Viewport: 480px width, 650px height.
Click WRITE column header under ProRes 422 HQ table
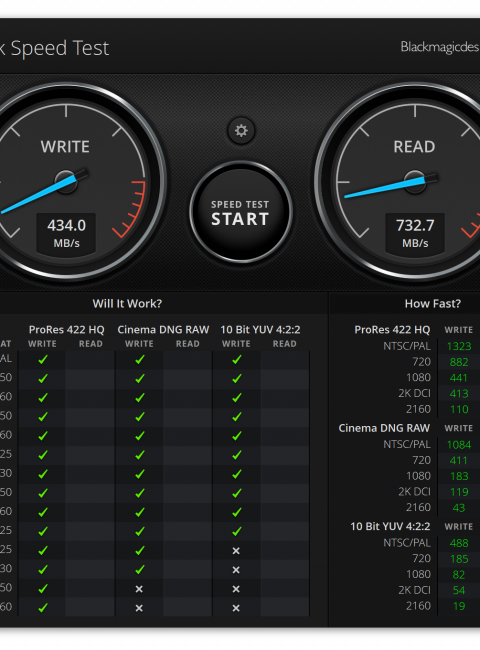coord(42,344)
